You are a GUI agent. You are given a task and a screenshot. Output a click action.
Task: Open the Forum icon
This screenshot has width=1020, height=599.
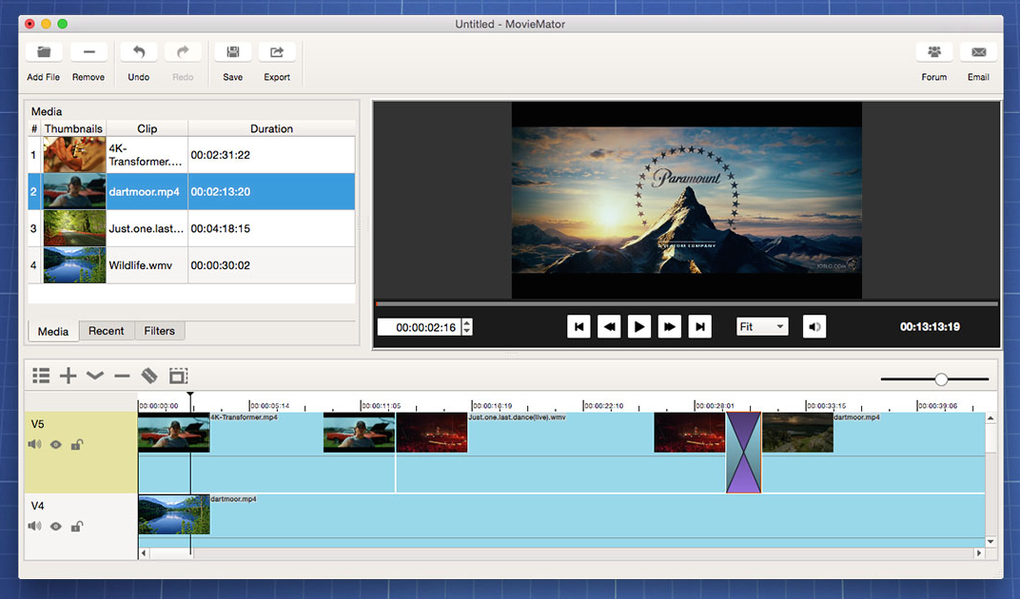[934, 52]
